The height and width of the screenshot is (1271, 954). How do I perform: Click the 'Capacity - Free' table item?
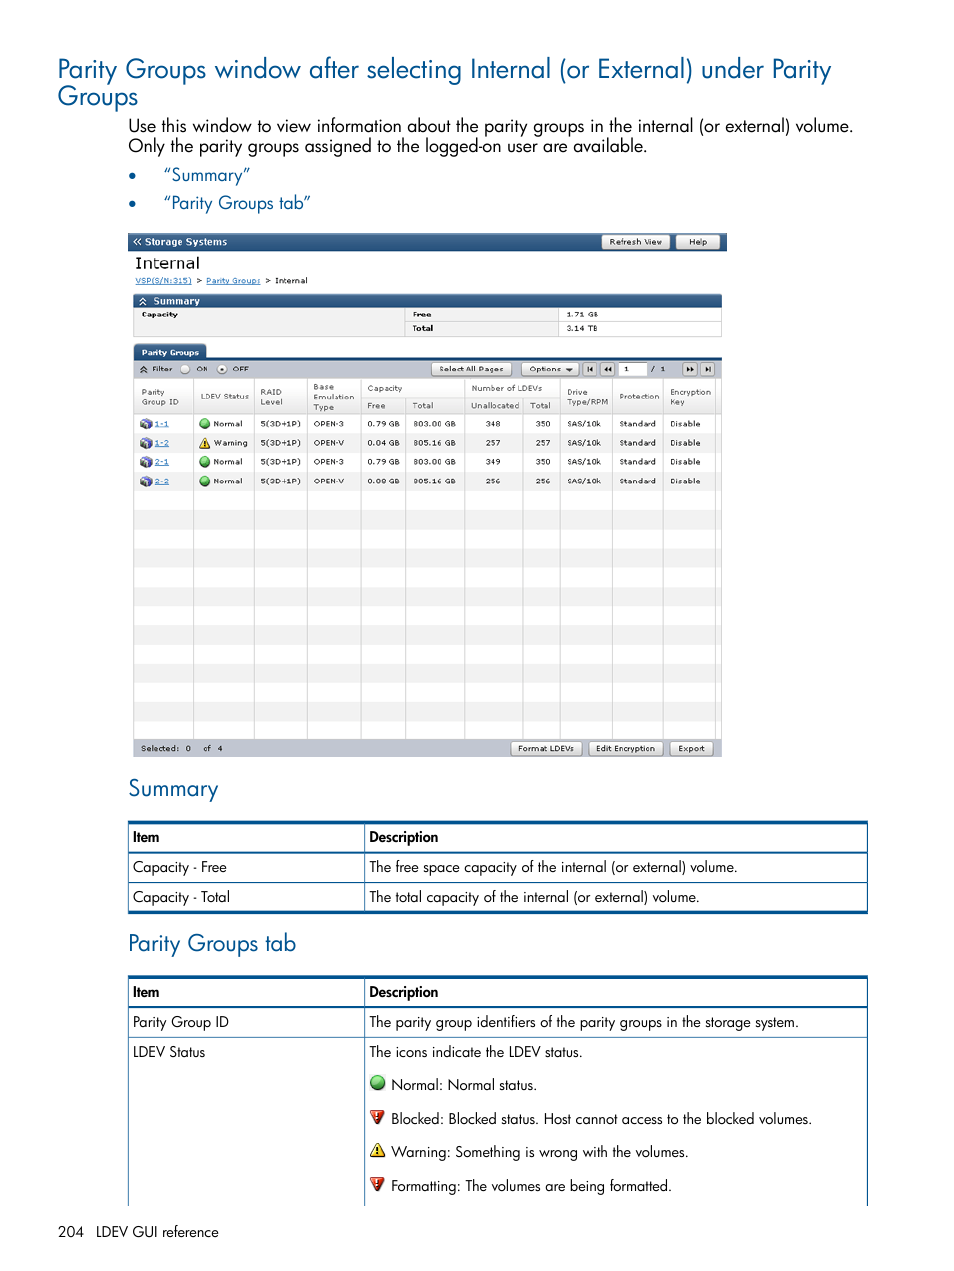pyautogui.click(x=180, y=867)
